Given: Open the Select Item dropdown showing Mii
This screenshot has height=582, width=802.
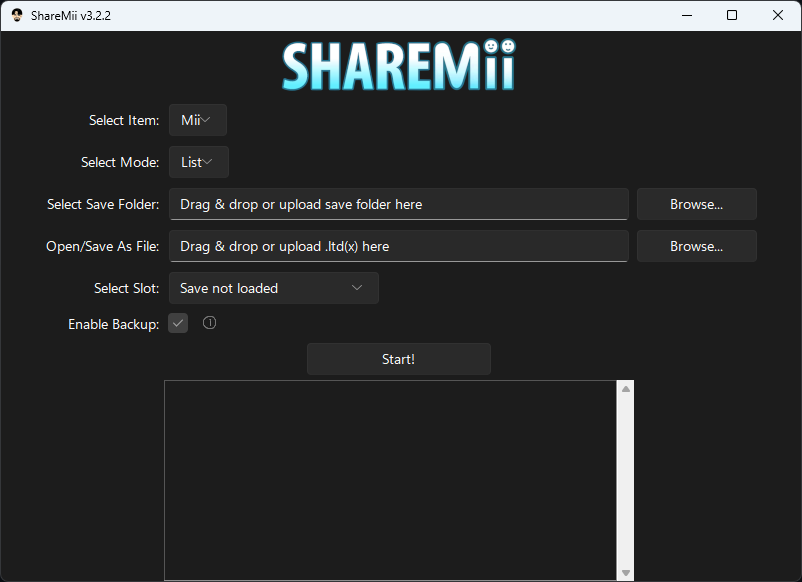Looking at the screenshot, I should [x=198, y=120].
